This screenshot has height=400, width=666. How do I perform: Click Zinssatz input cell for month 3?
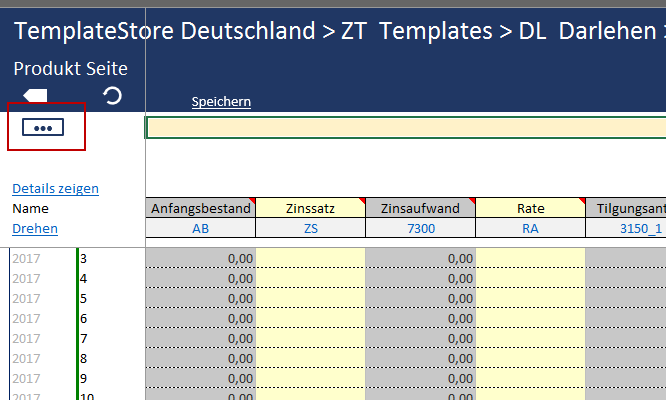point(310,258)
